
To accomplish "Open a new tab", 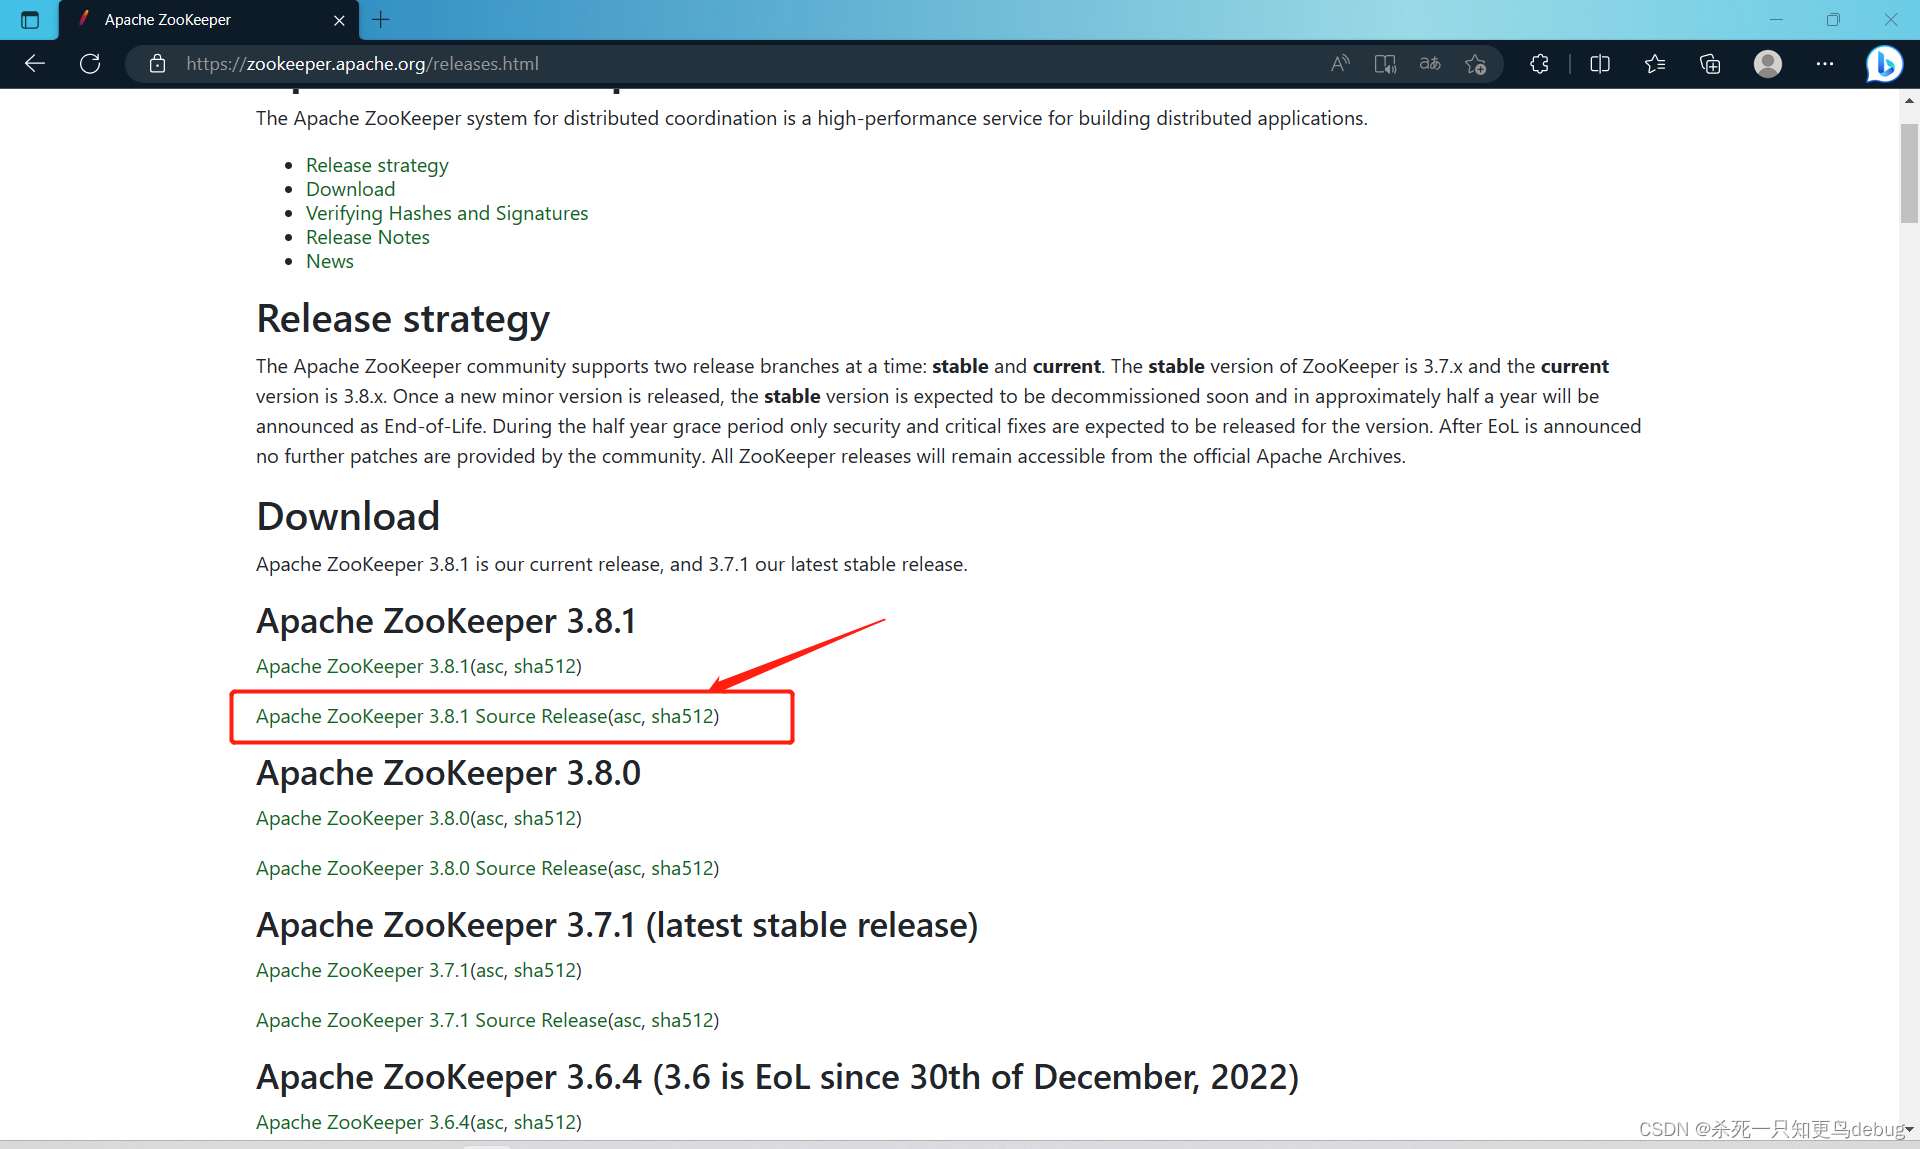I will [381, 20].
